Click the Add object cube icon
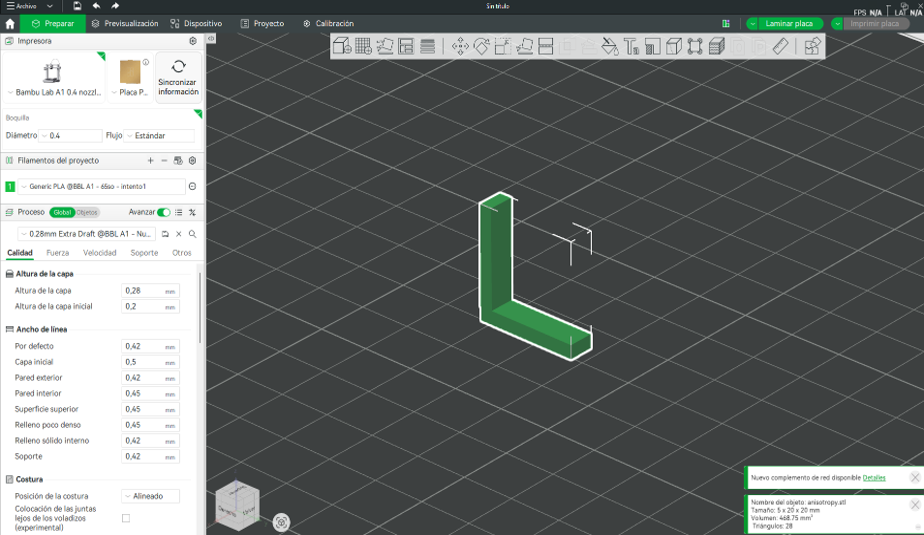This screenshot has width=924, height=535. click(342, 46)
